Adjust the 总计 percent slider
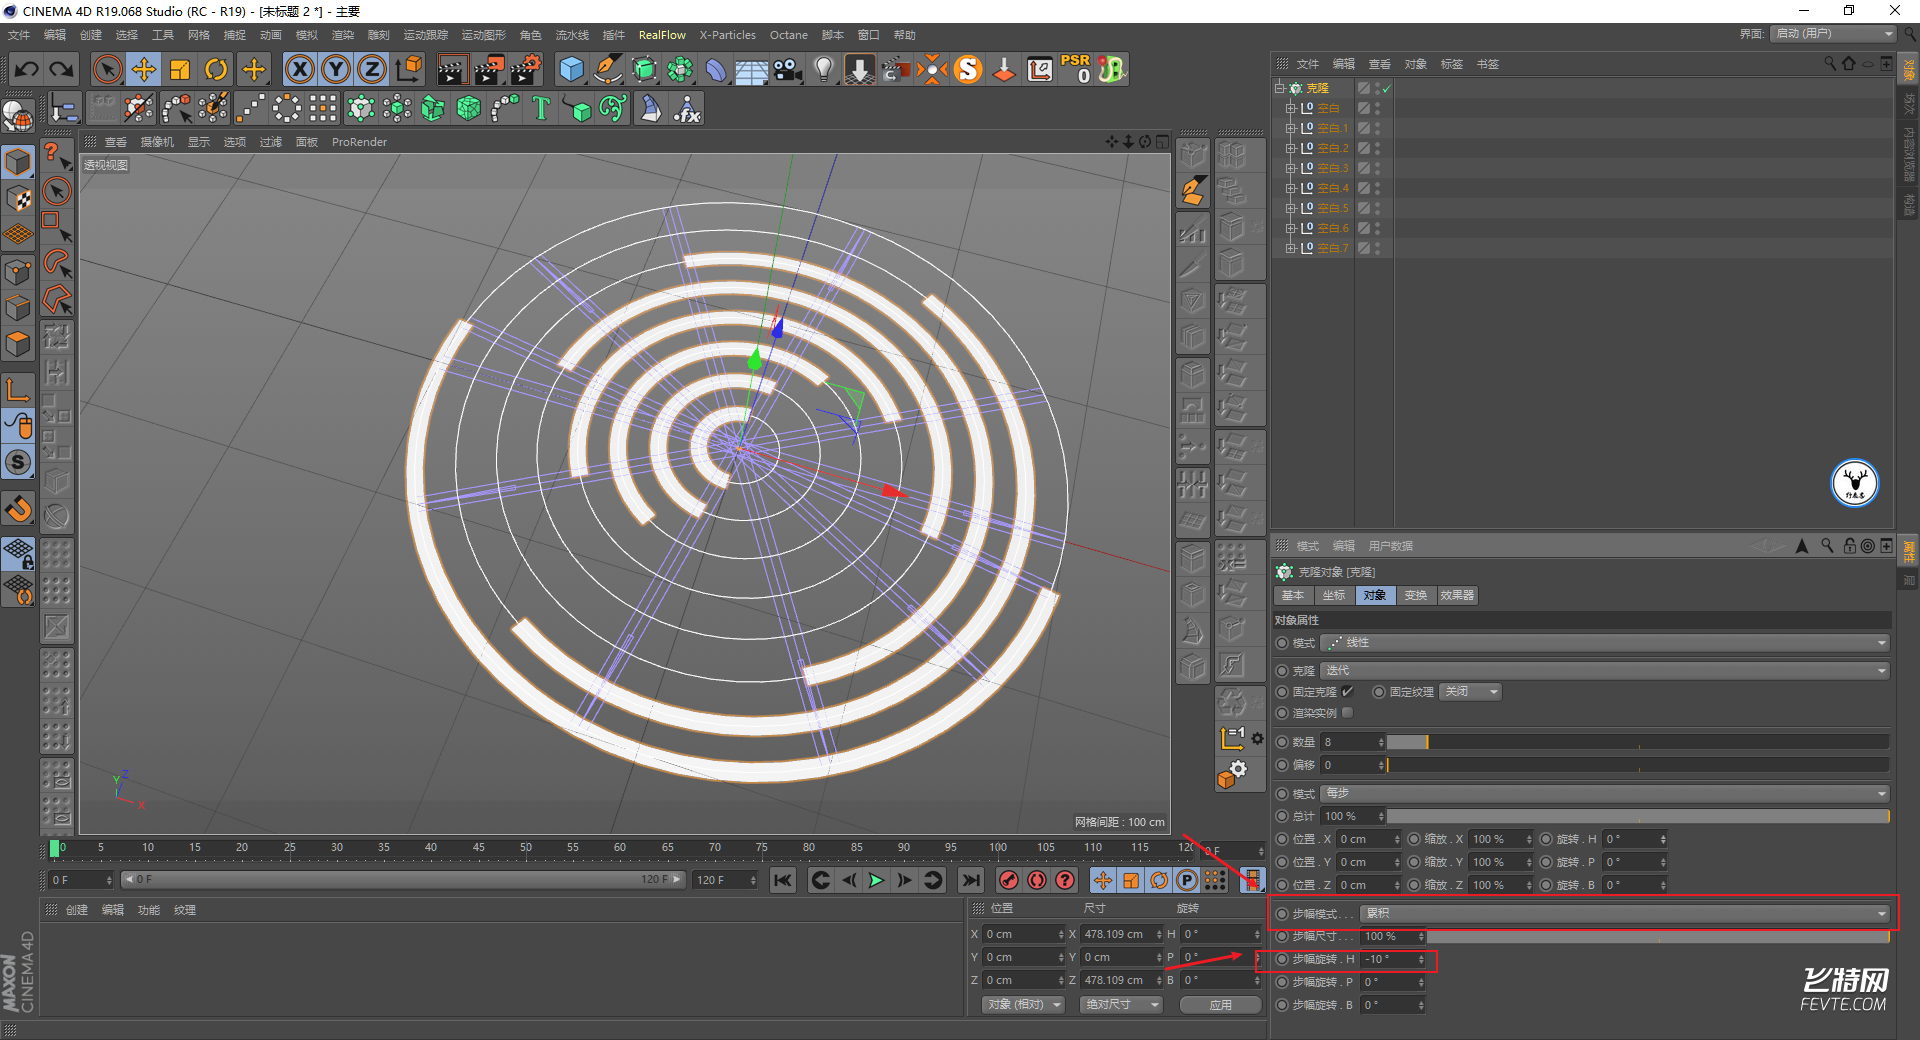Screen dimensions: 1920x1040 click(1637, 816)
